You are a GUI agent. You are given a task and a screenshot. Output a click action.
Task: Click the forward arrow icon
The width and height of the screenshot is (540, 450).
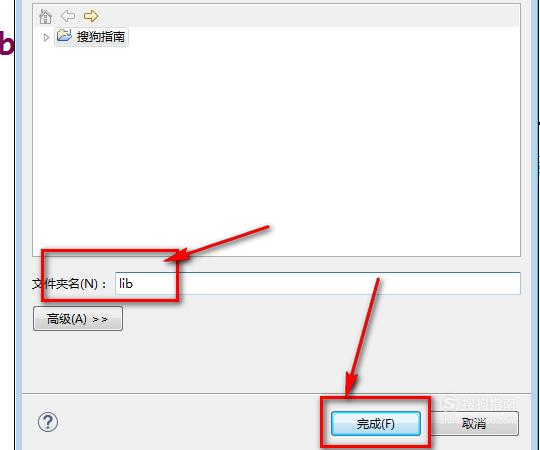click(91, 16)
